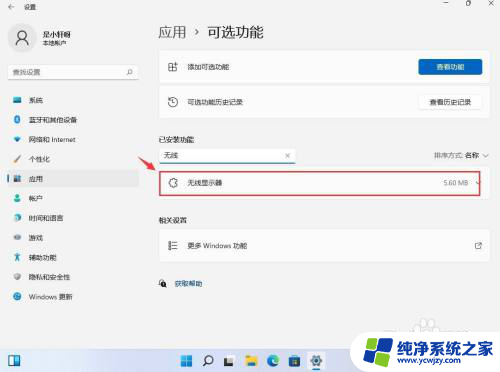
Task: Click the Windows Update icon in sidebar
Action: click(x=17, y=296)
